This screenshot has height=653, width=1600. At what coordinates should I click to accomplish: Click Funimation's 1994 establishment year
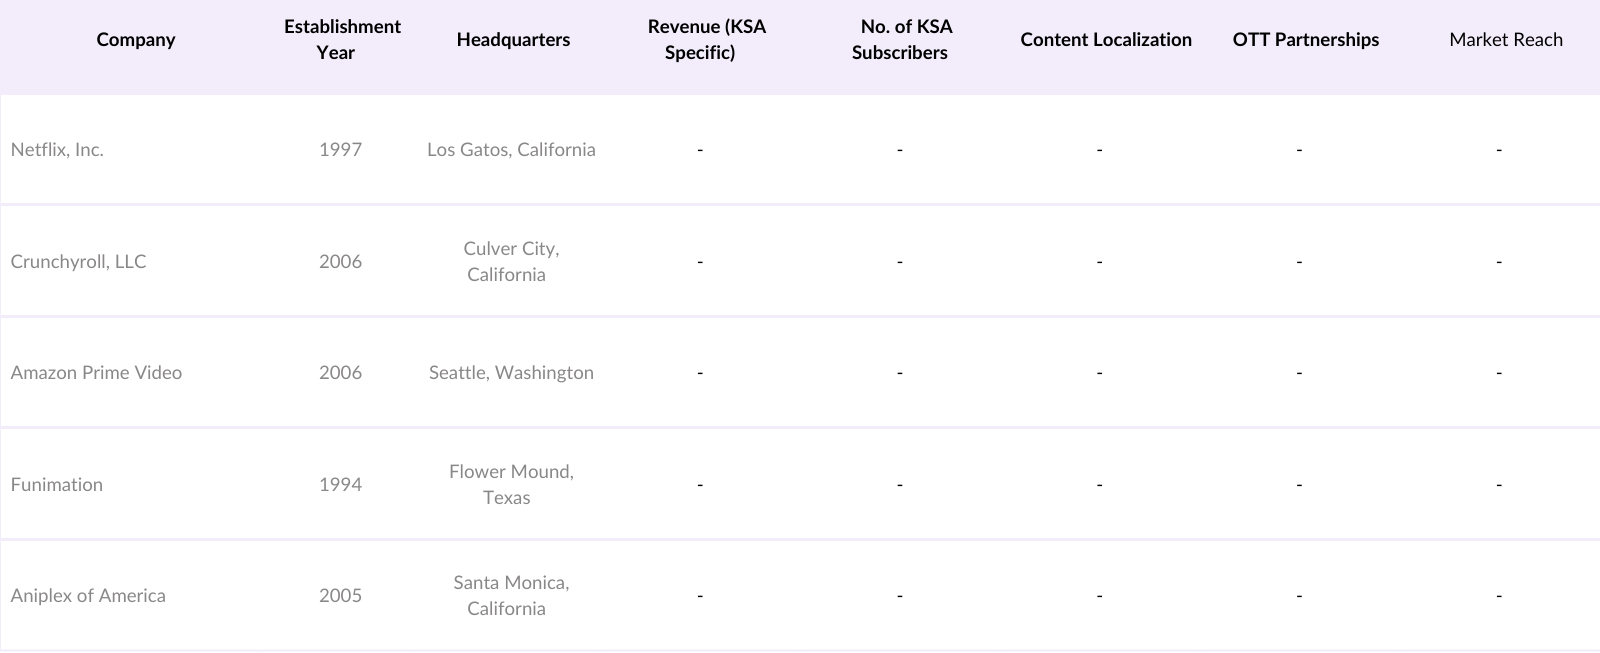(x=340, y=485)
